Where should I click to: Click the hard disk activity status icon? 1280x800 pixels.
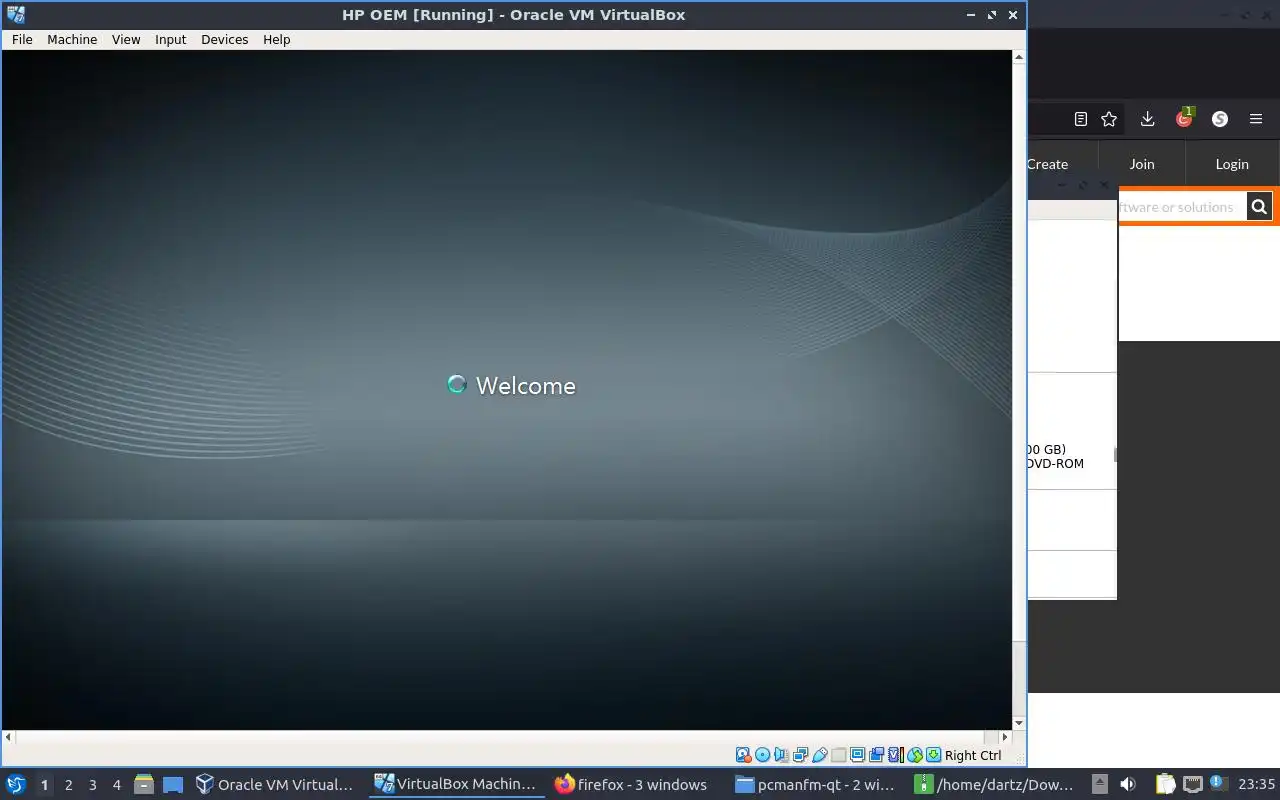click(x=743, y=755)
